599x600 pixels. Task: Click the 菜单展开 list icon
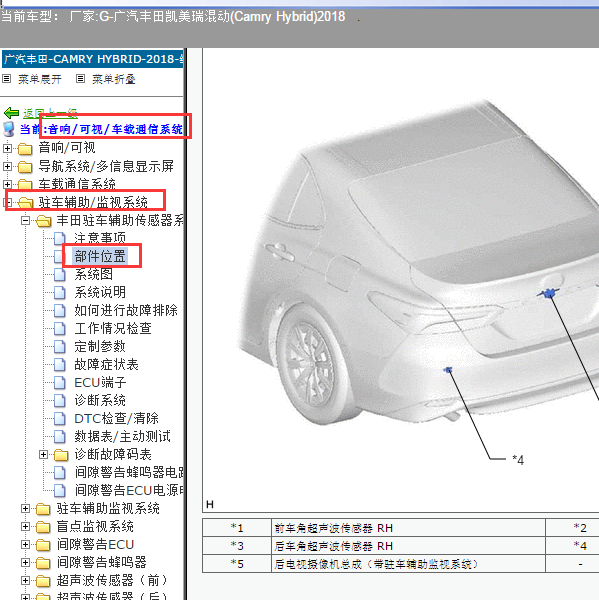(x=7, y=79)
